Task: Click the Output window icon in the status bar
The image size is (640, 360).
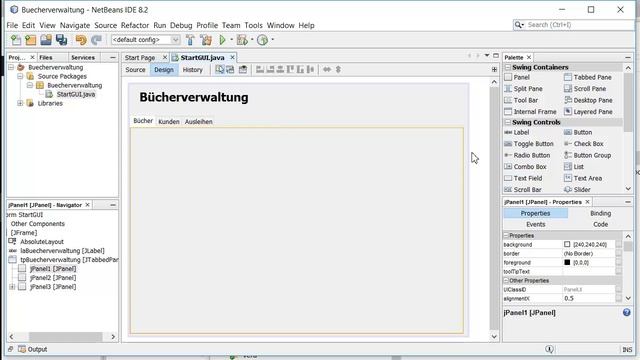Action: [22, 349]
